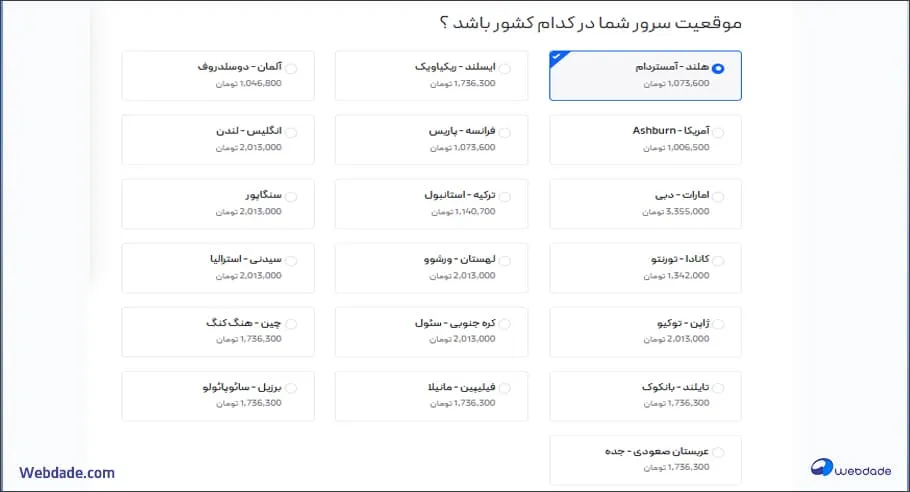Click the 2,013,000 price under Poland - Warsaw

click(463, 276)
